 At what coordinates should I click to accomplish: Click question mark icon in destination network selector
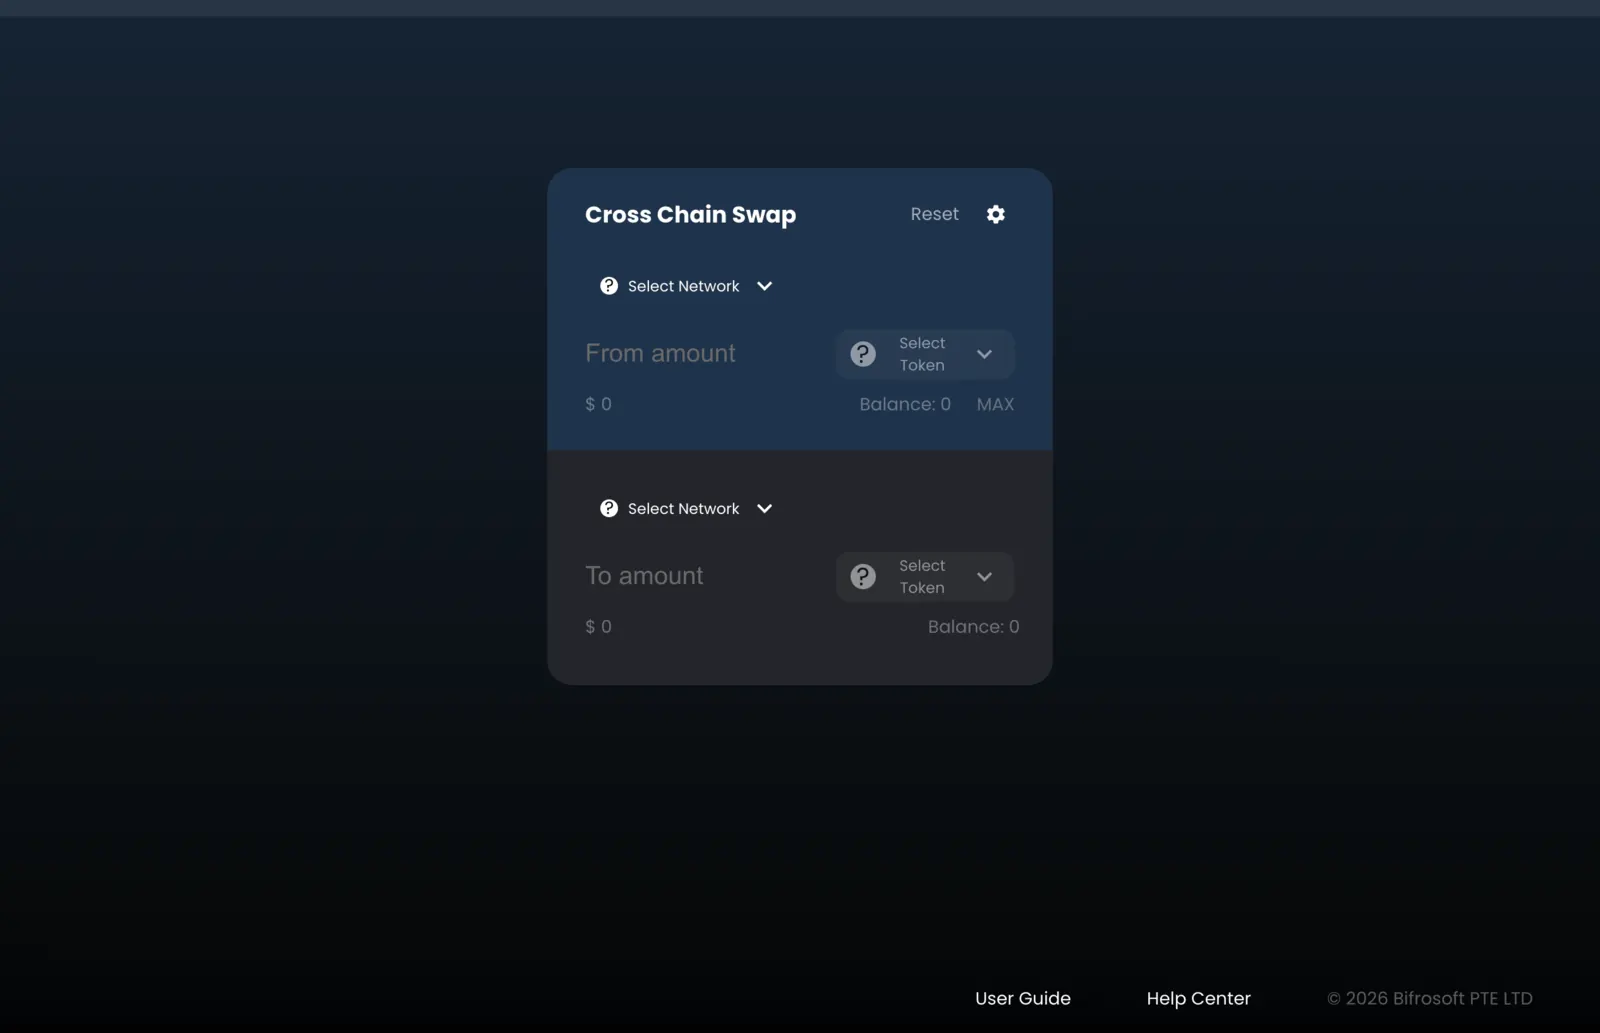point(609,509)
